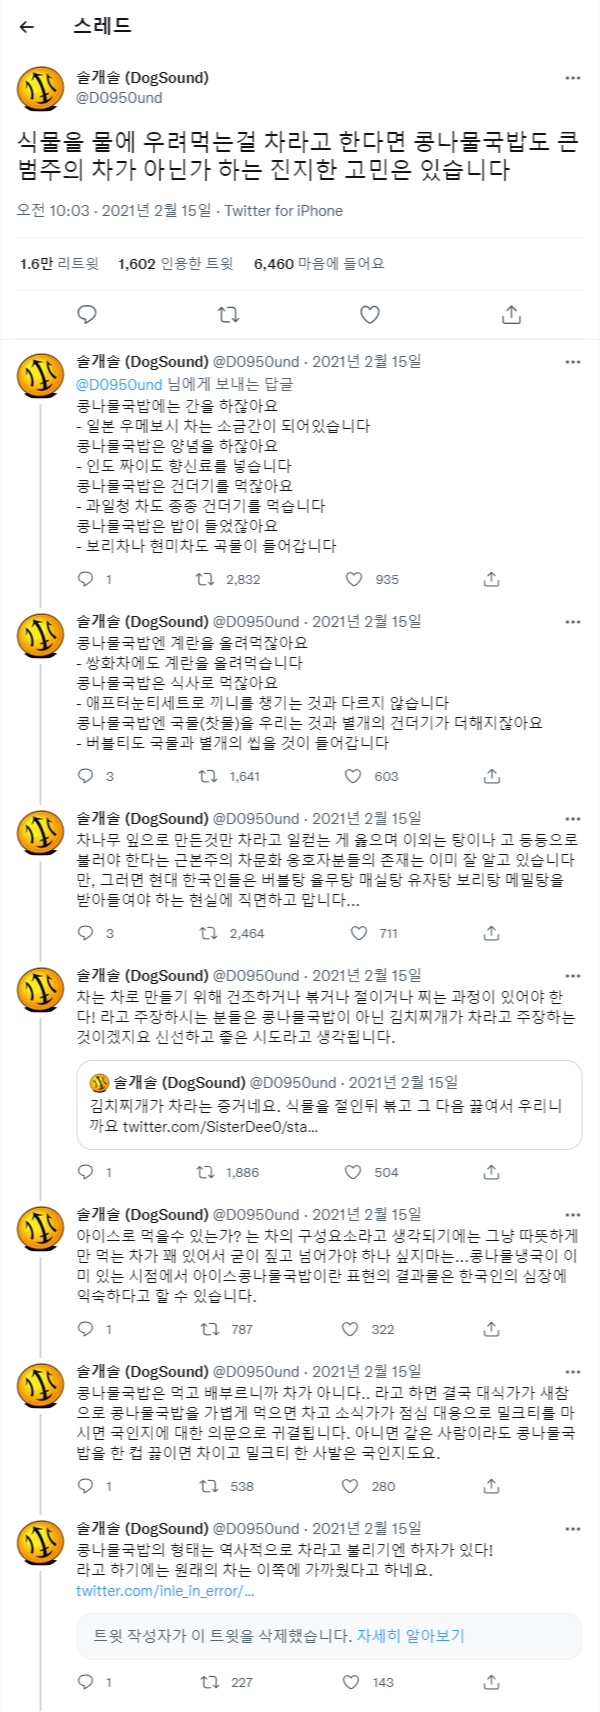Retweet the main tweet at top
Screen dimensions: 600x1712
[x=228, y=315]
